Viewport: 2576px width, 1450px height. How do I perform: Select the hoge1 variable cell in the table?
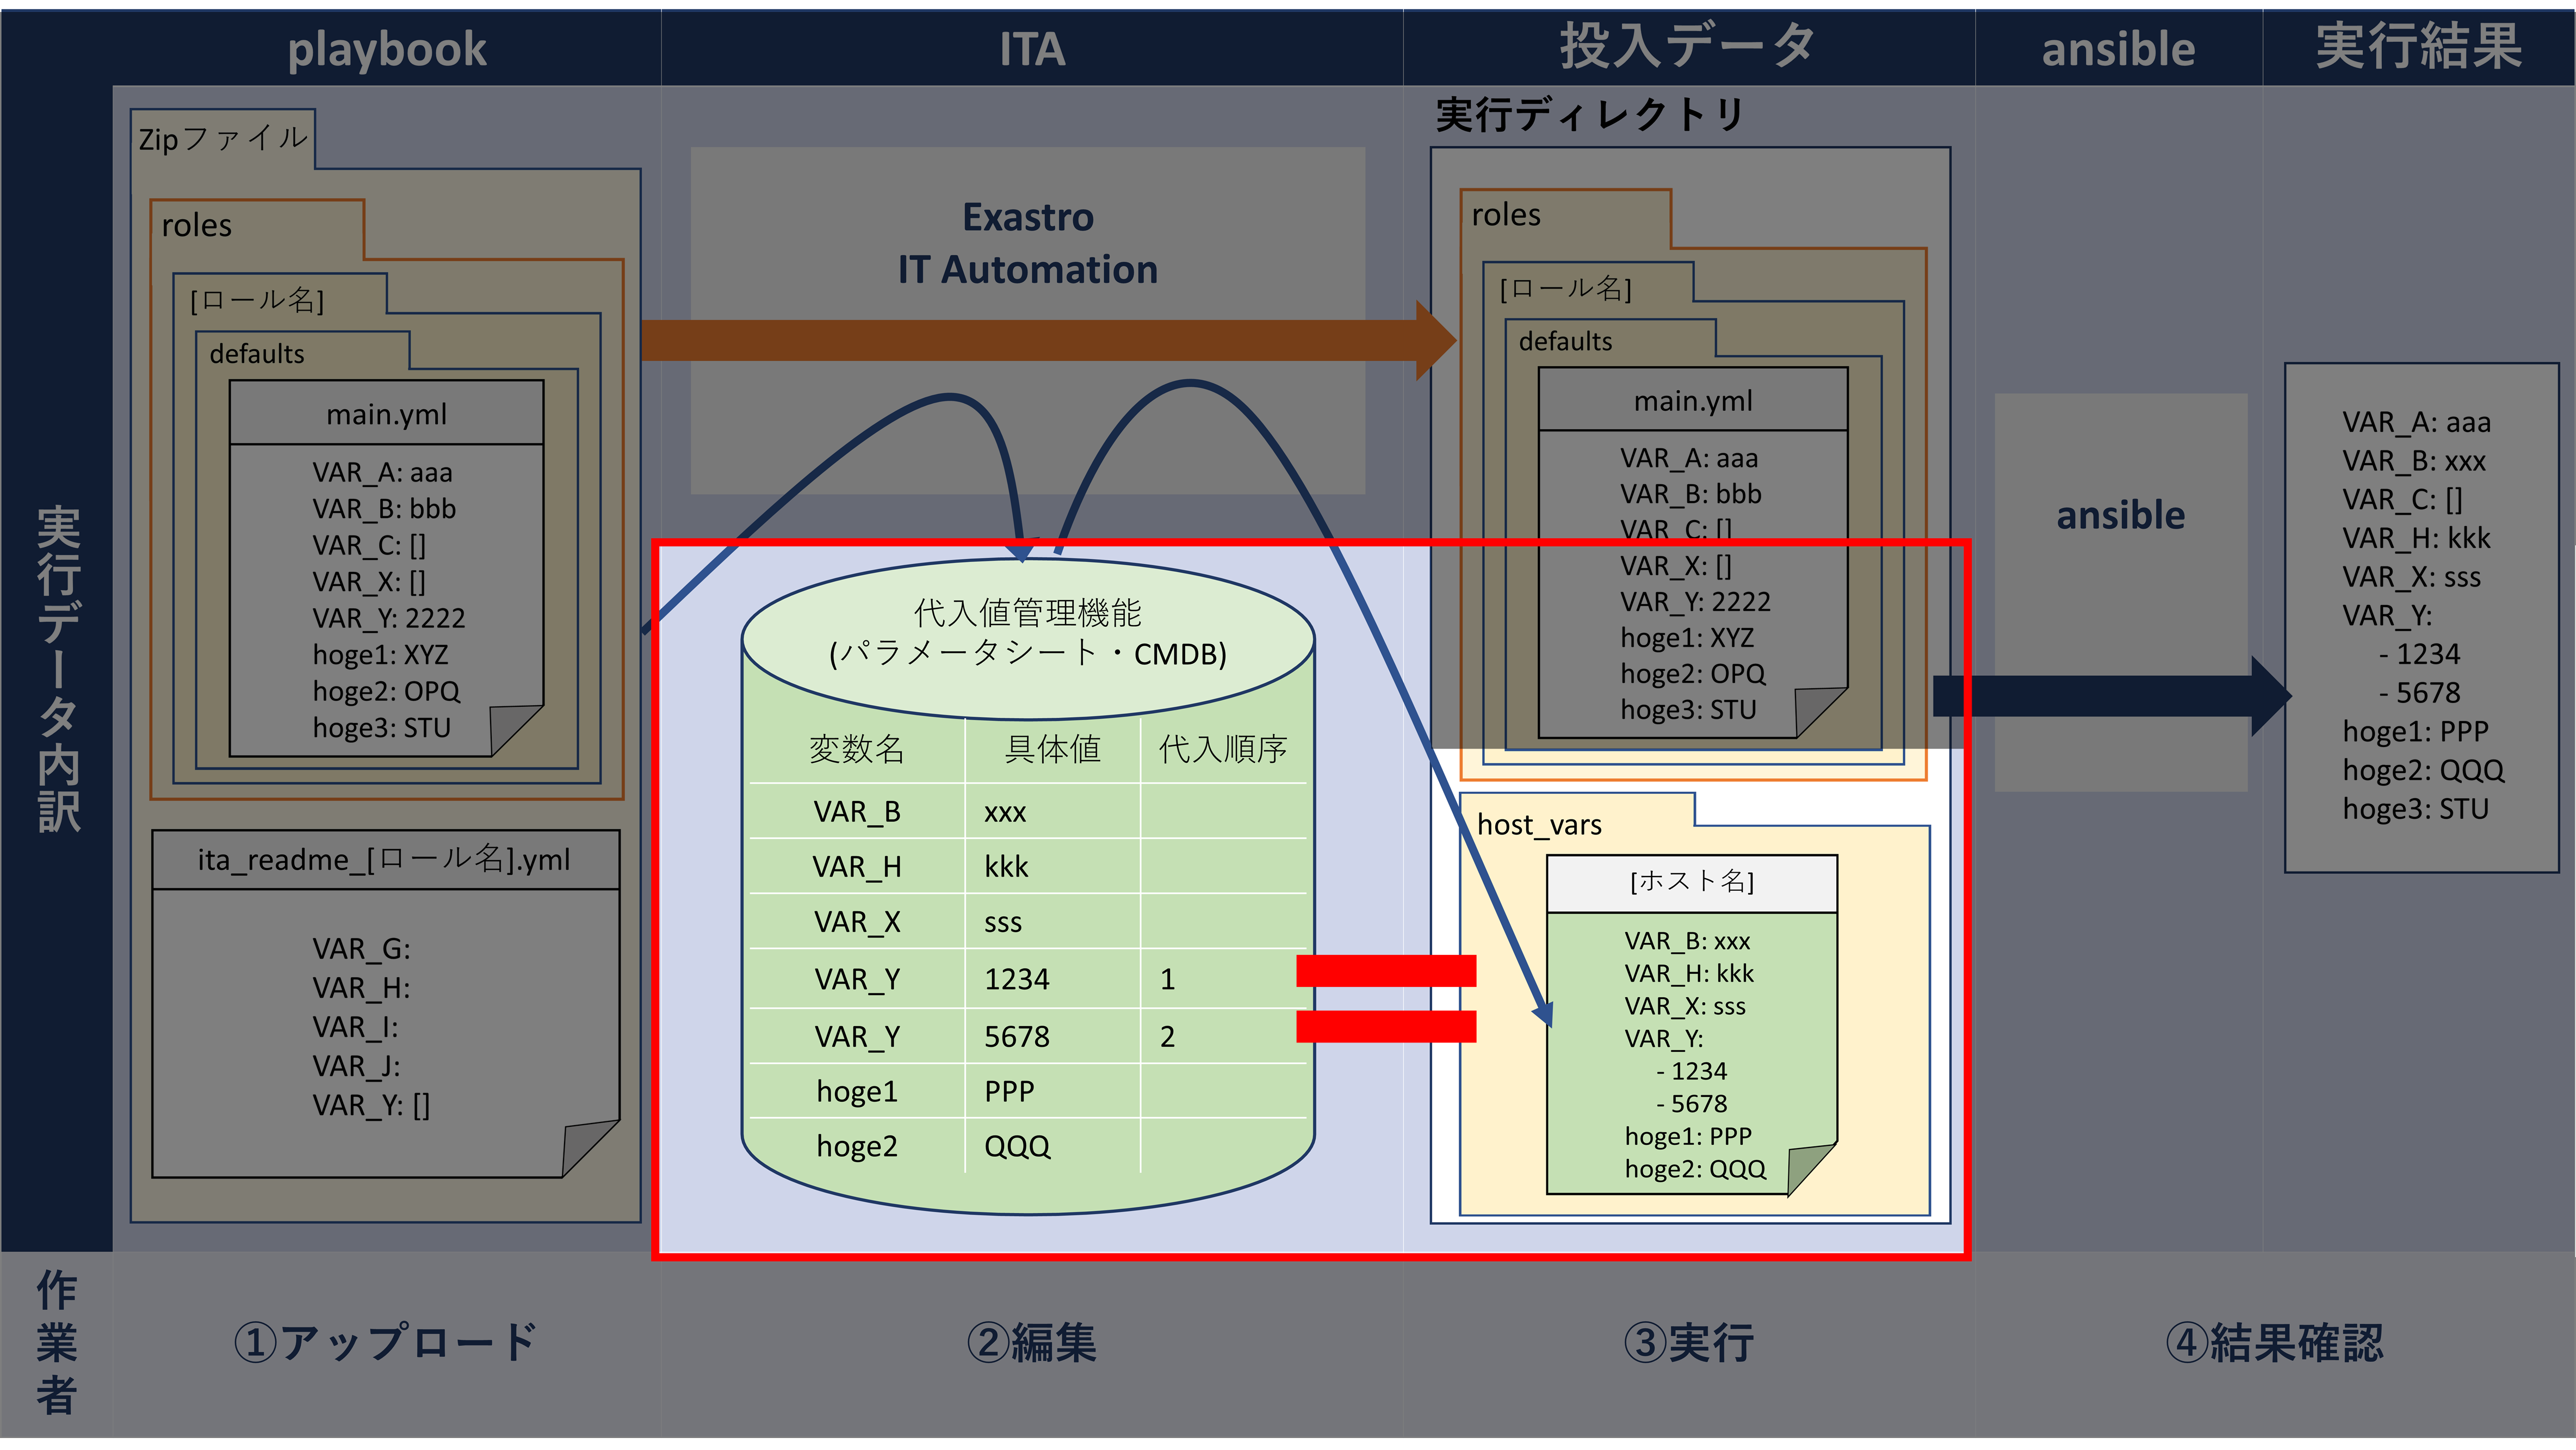coord(857,1090)
